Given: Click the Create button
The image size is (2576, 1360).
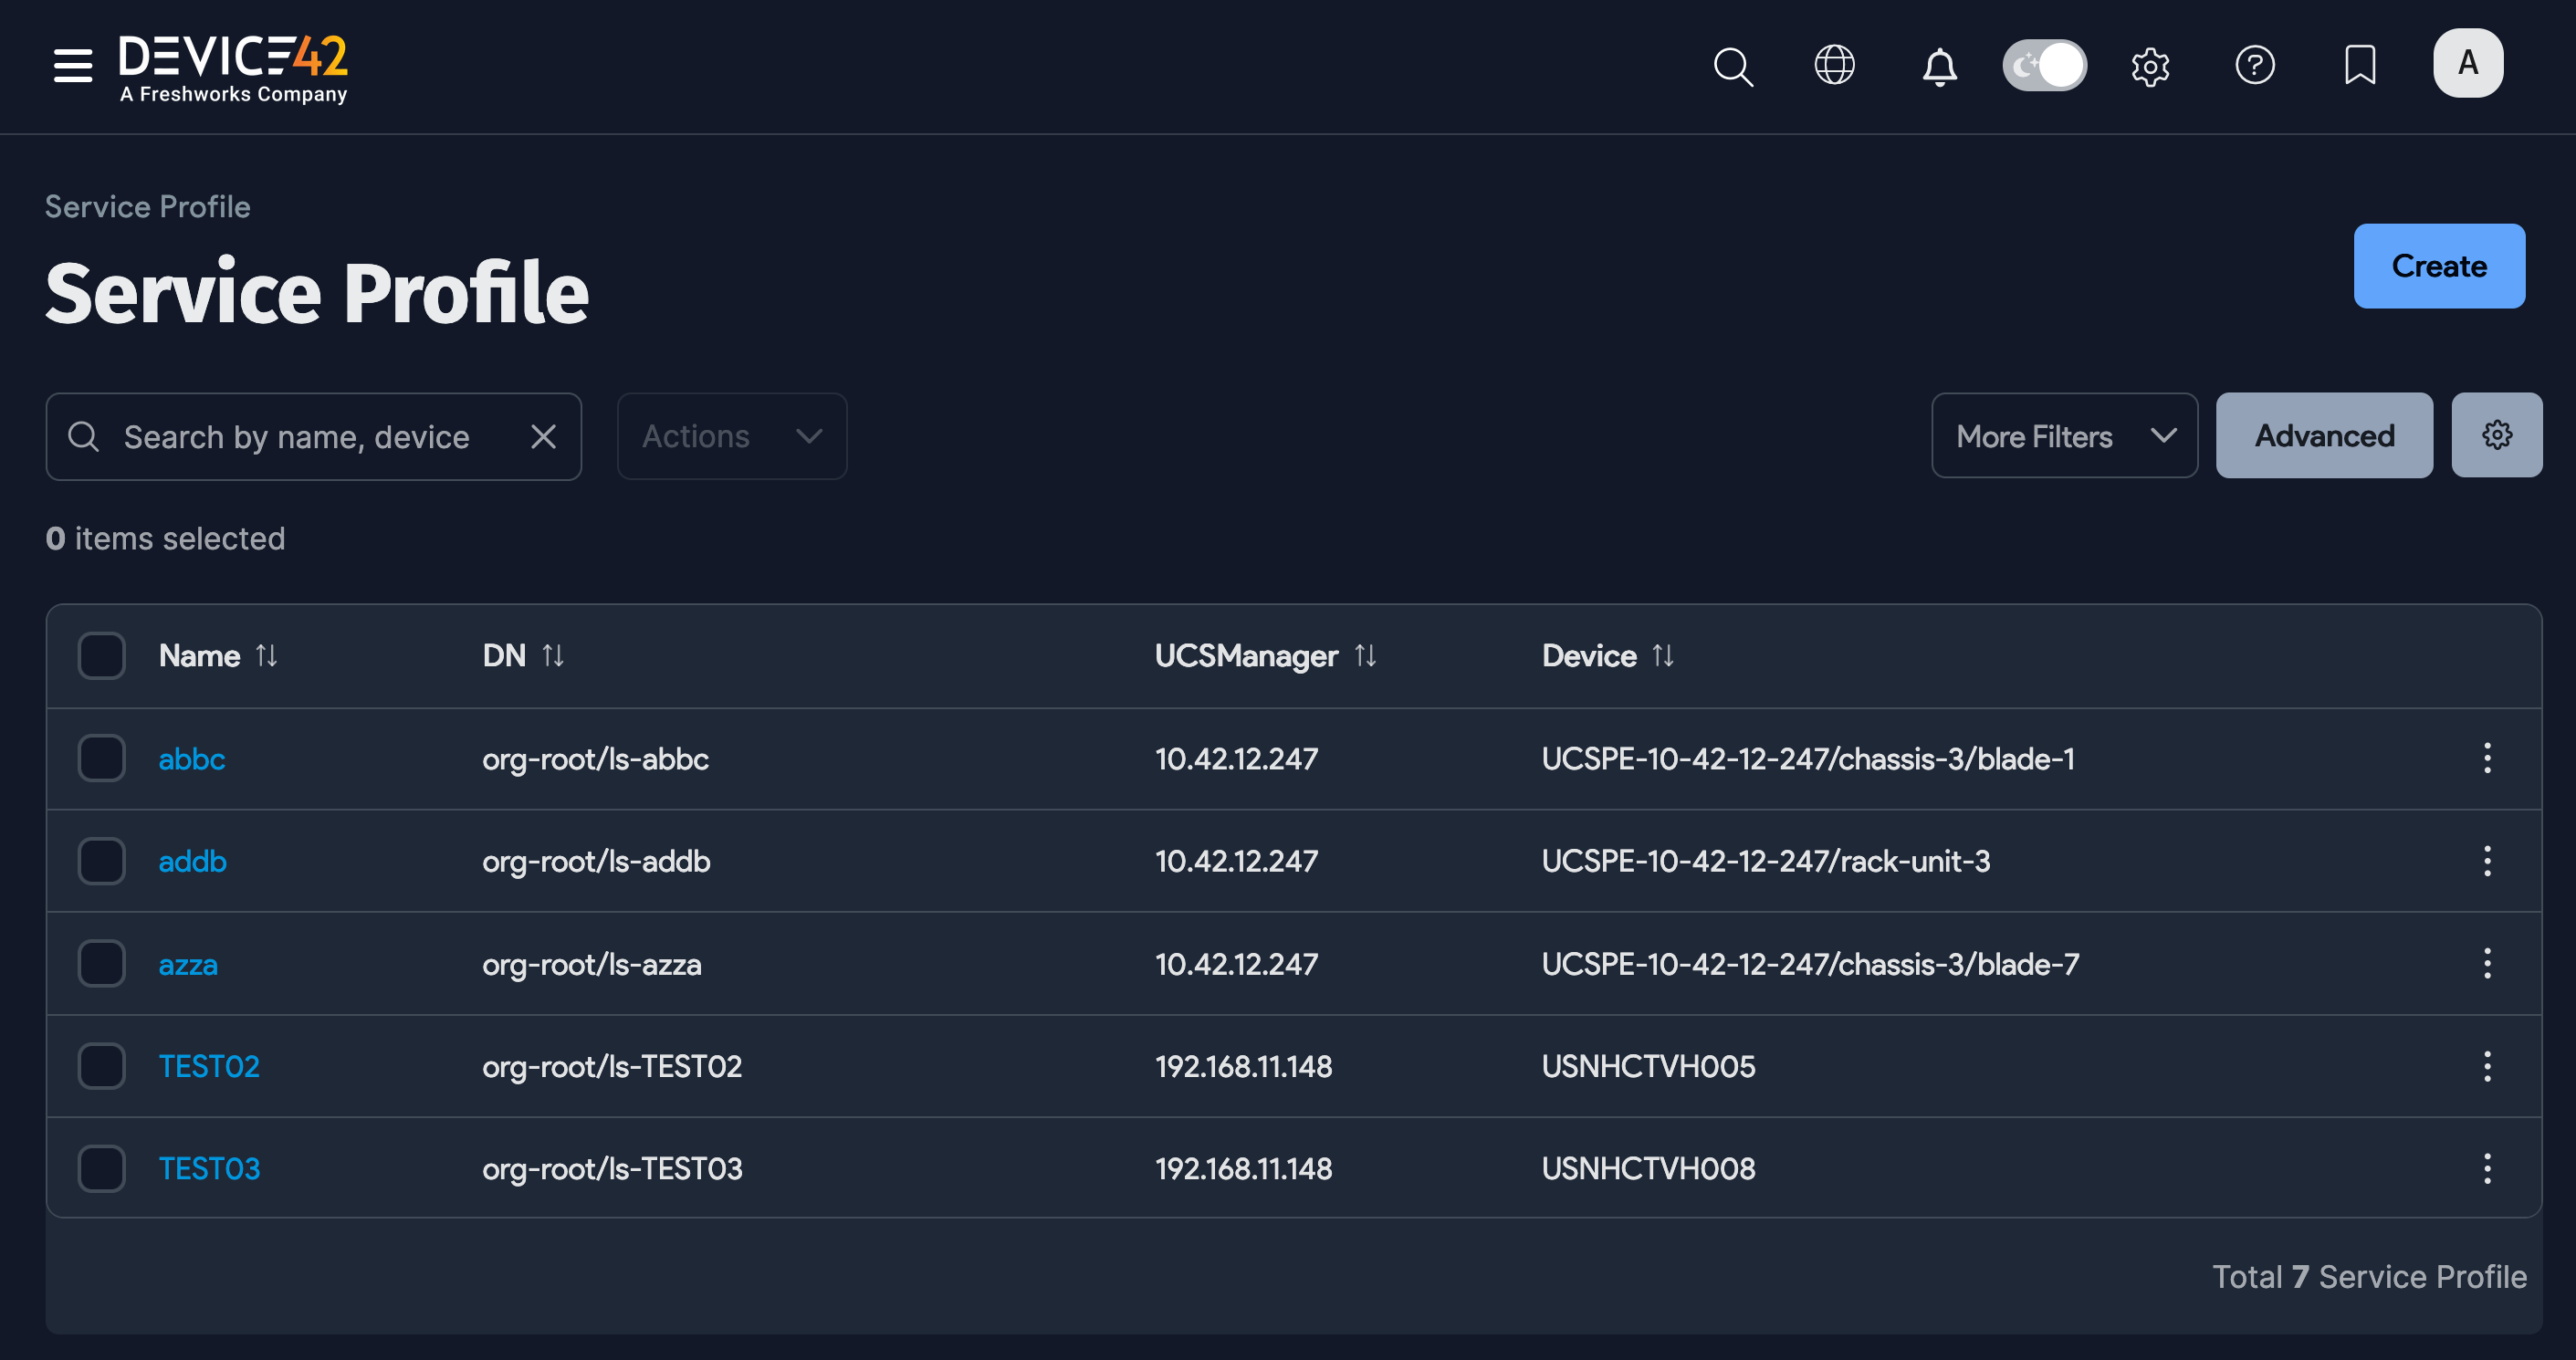Looking at the screenshot, I should [x=2438, y=266].
